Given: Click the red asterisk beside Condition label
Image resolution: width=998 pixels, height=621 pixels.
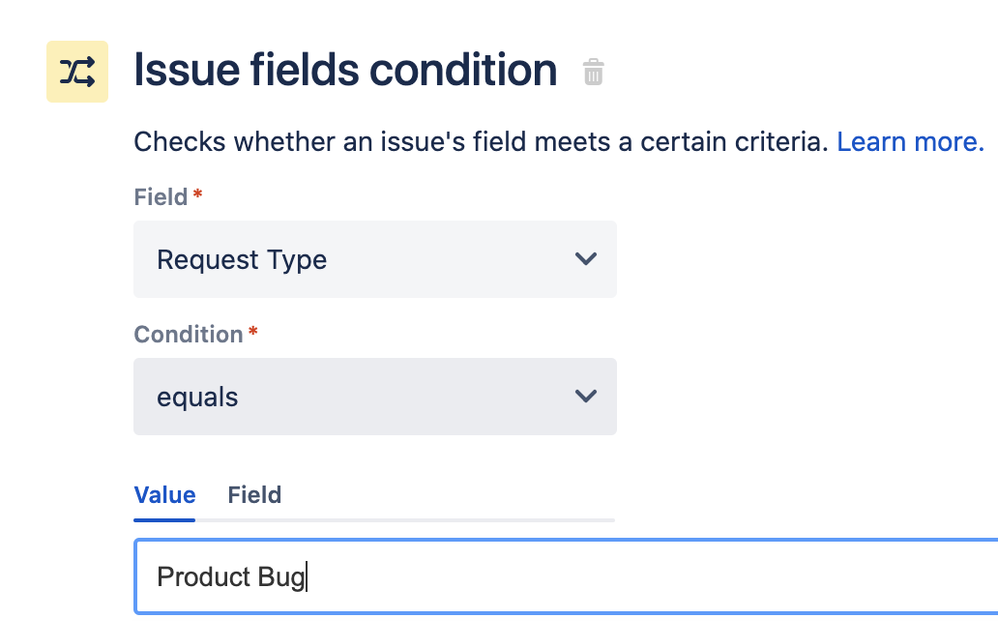Looking at the screenshot, I should 253,332.
